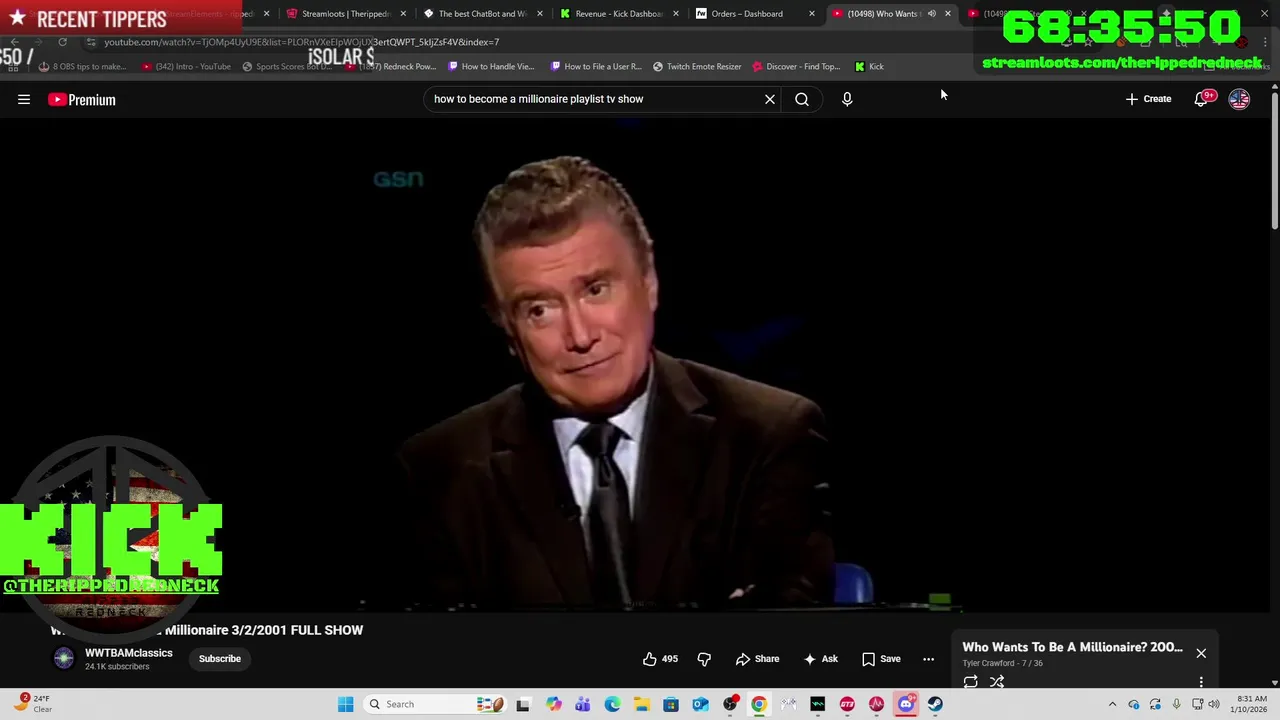Go to YouTube Premium home logo

pyautogui.click(x=82, y=99)
